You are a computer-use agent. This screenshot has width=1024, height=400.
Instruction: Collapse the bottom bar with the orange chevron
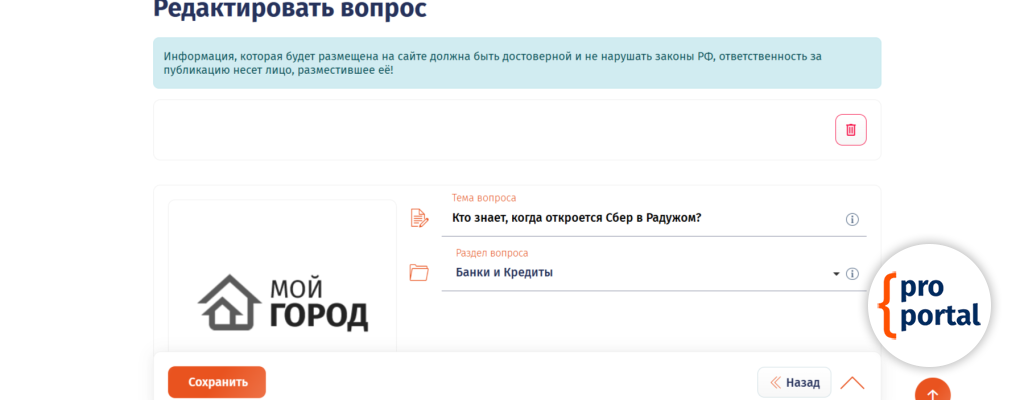(x=852, y=382)
